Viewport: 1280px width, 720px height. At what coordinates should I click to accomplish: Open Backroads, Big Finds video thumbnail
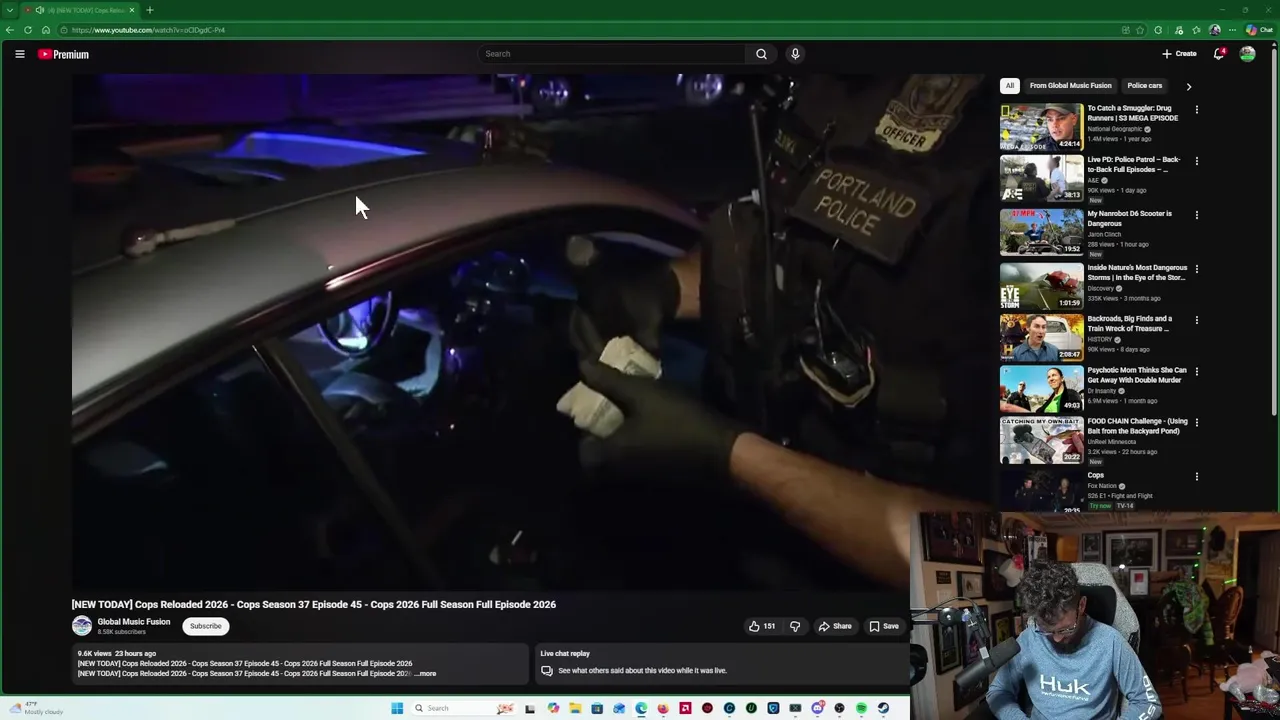(1041, 338)
